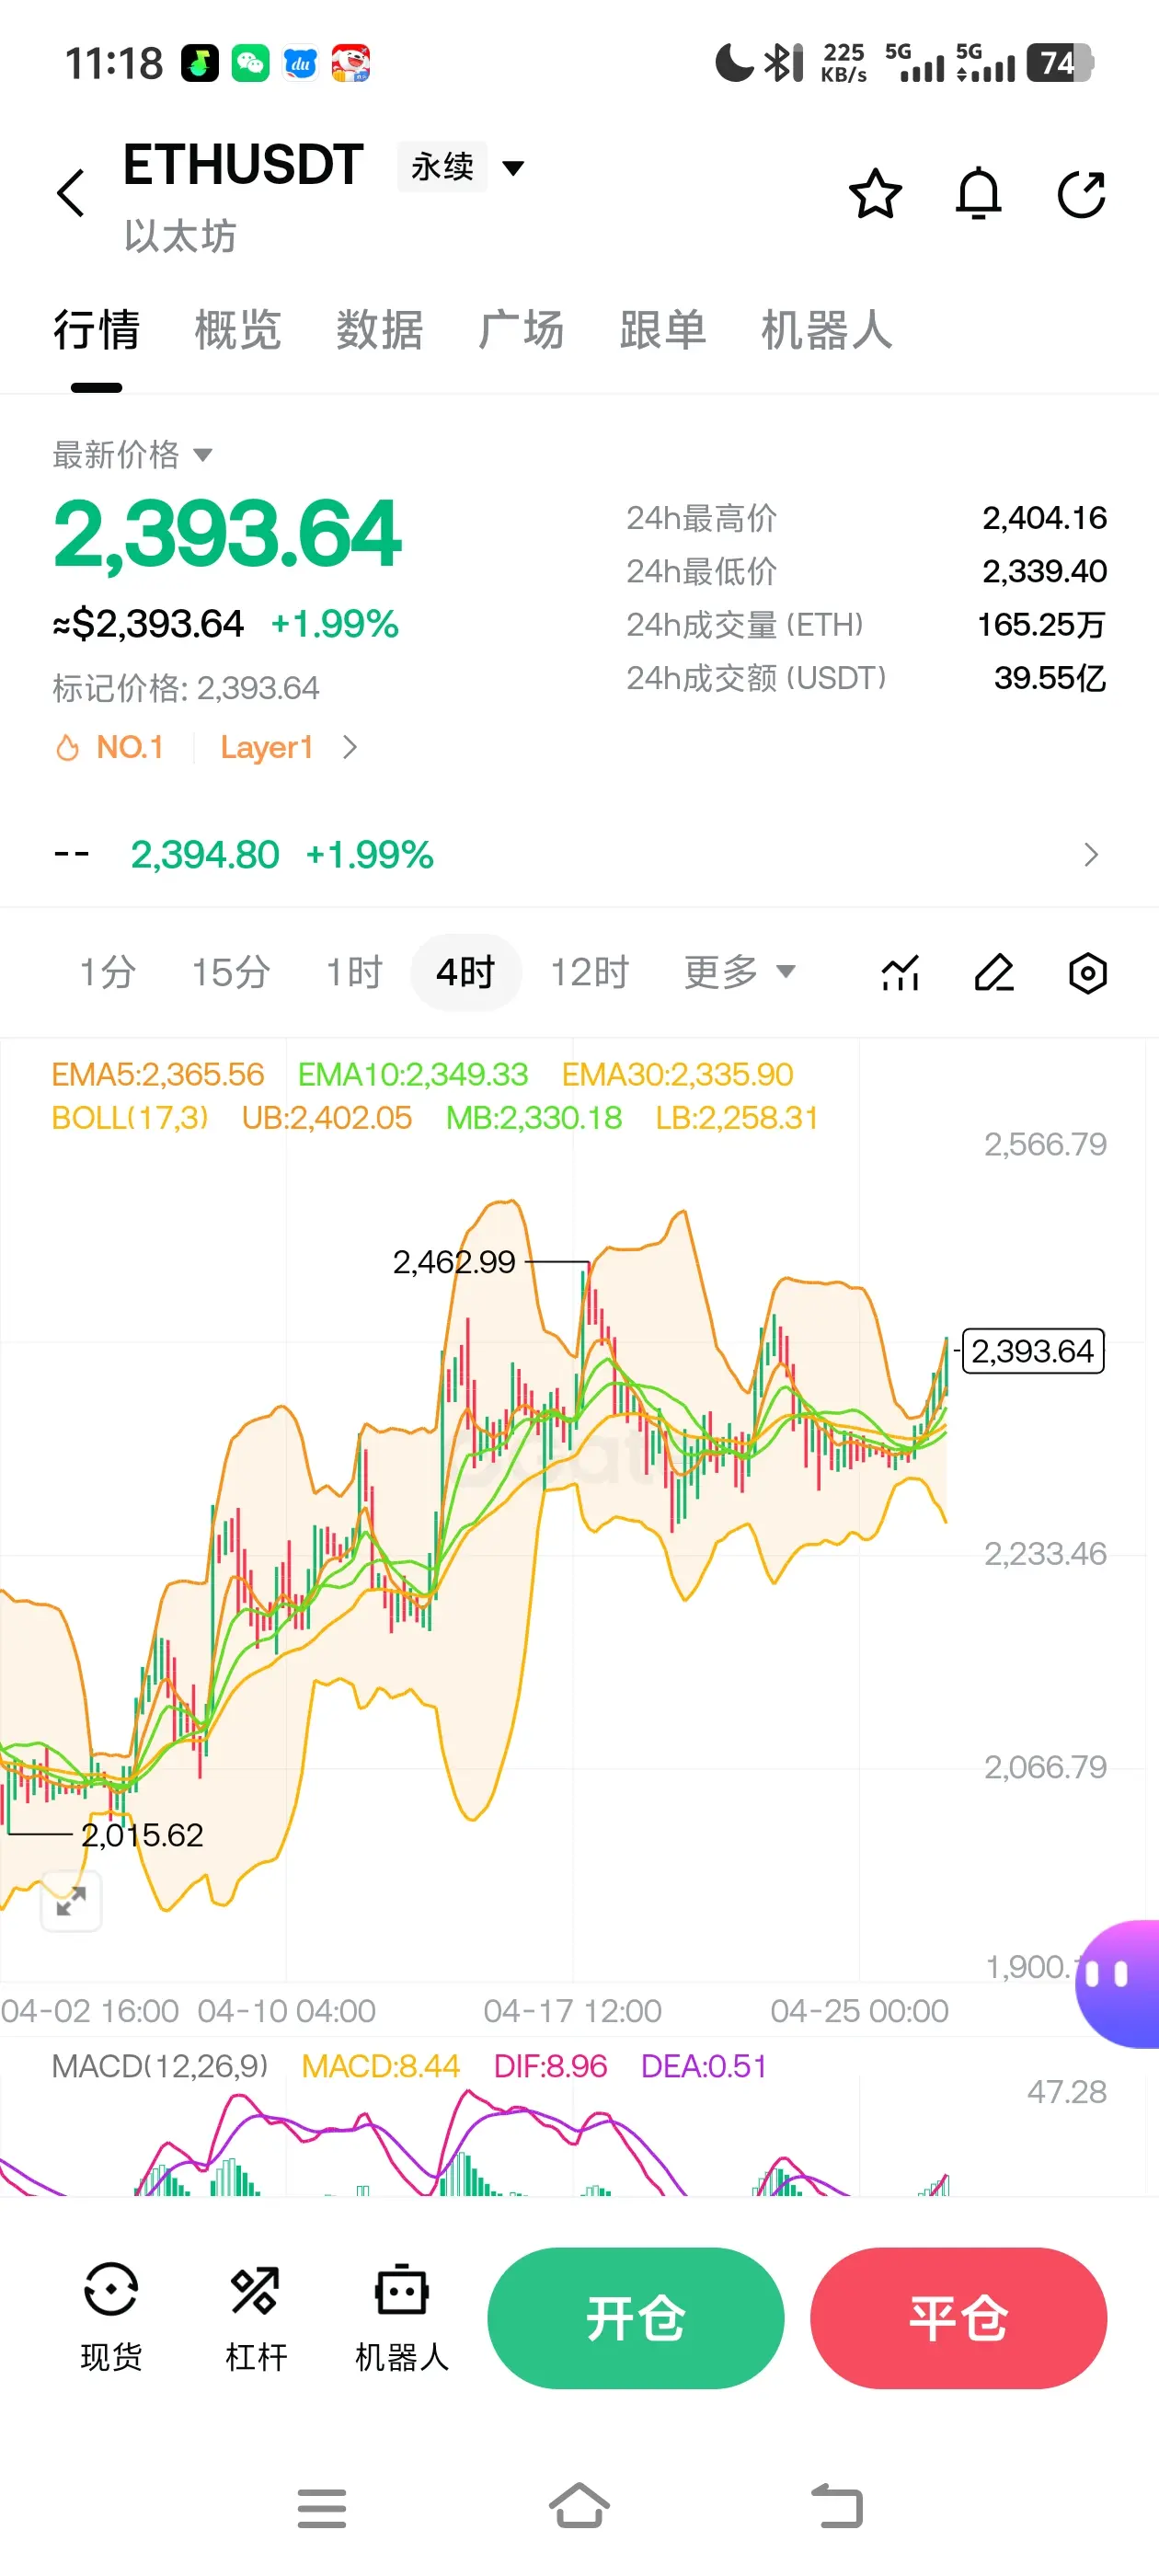This screenshot has height=2576, width=1159.
Task: Tap the 24h成交量 value 165.25万
Action: [1041, 625]
